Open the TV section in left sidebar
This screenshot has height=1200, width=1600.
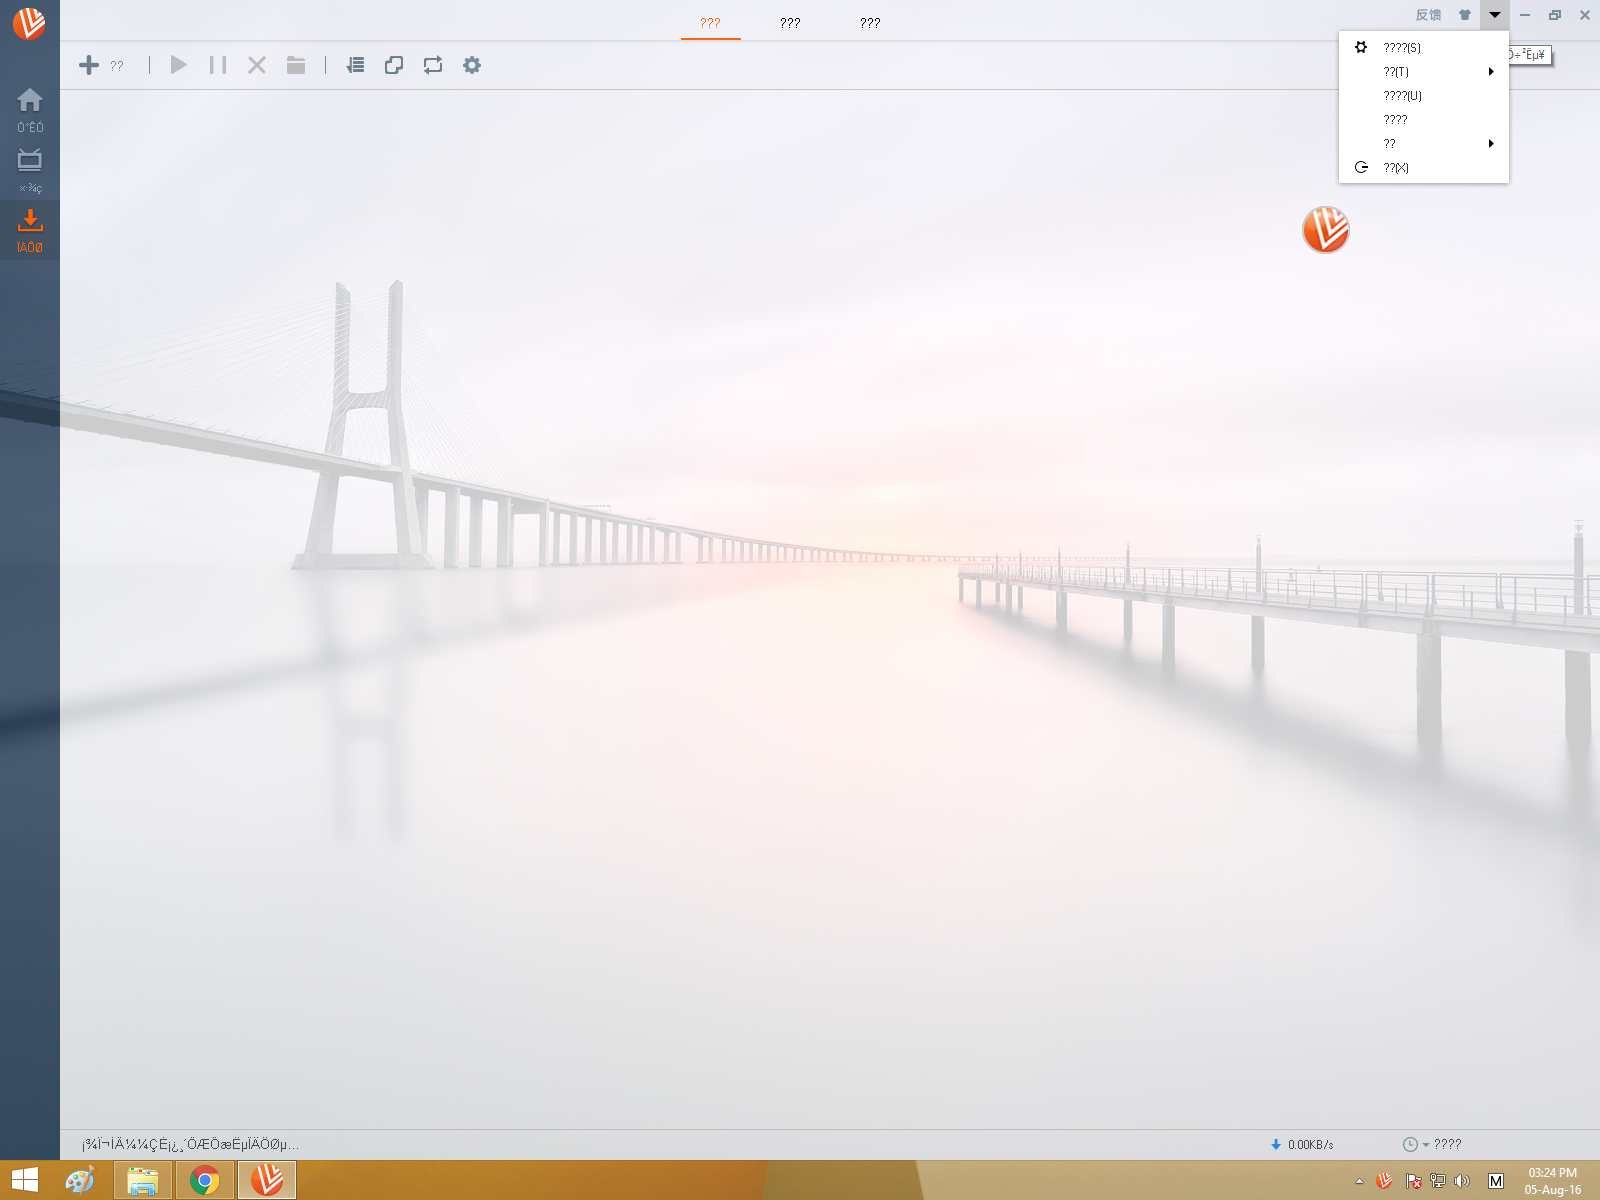(30, 169)
